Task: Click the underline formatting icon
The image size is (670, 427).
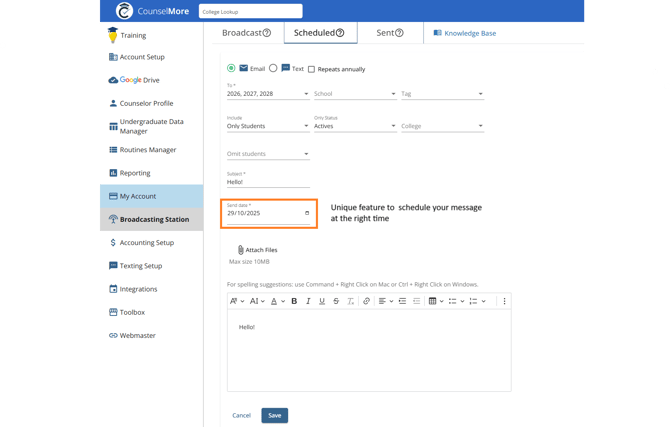Action: 322,301
